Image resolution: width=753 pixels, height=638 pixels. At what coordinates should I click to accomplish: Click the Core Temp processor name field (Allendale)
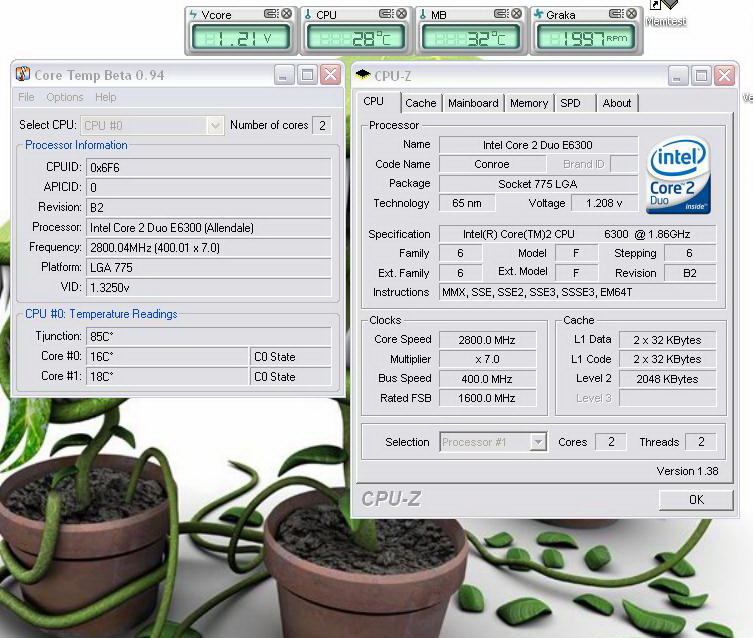point(208,228)
